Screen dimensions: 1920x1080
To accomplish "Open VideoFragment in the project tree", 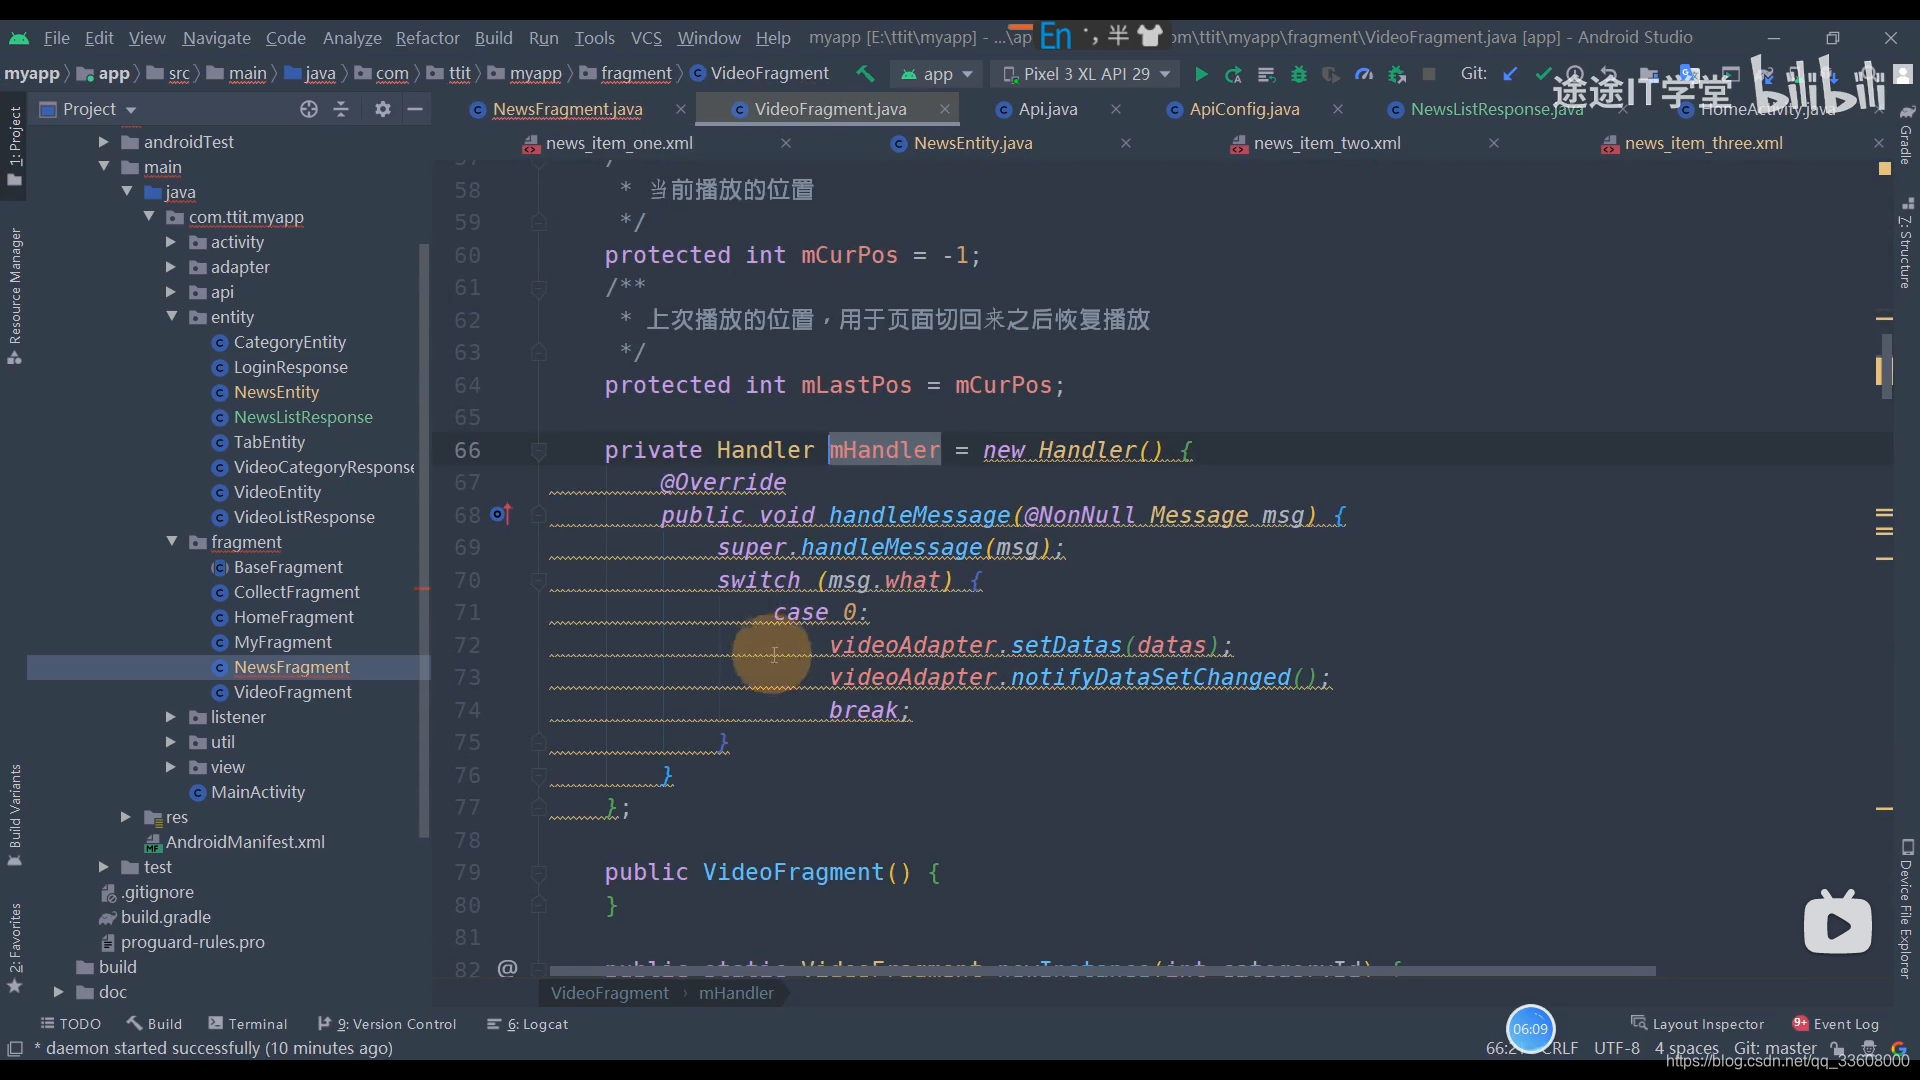I will 292,692.
